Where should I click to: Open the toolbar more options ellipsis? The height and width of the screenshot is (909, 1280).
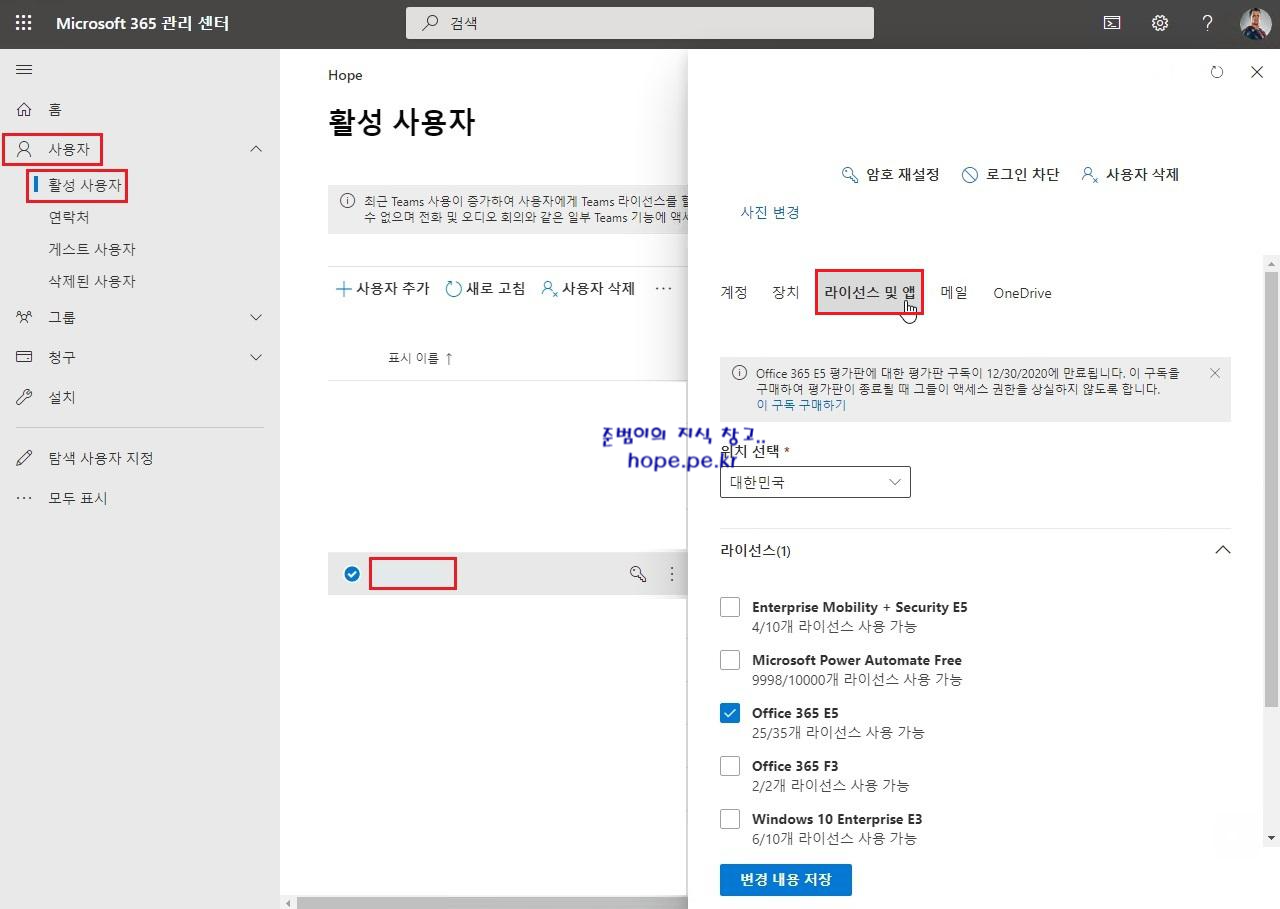663,288
